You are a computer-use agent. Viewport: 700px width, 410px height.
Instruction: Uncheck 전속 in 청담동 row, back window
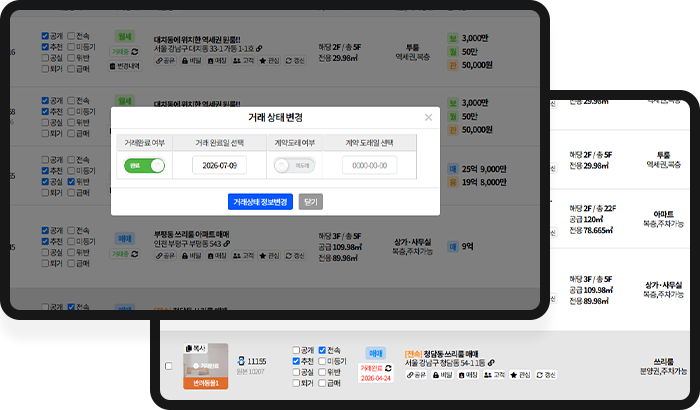[x=322, y=350]
